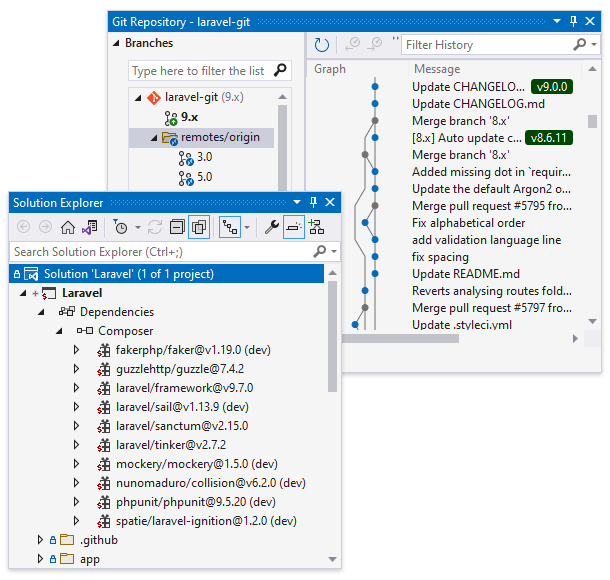Click the Home icon in Solution Explorer
The image size is (610, 580).
(68, 227)
